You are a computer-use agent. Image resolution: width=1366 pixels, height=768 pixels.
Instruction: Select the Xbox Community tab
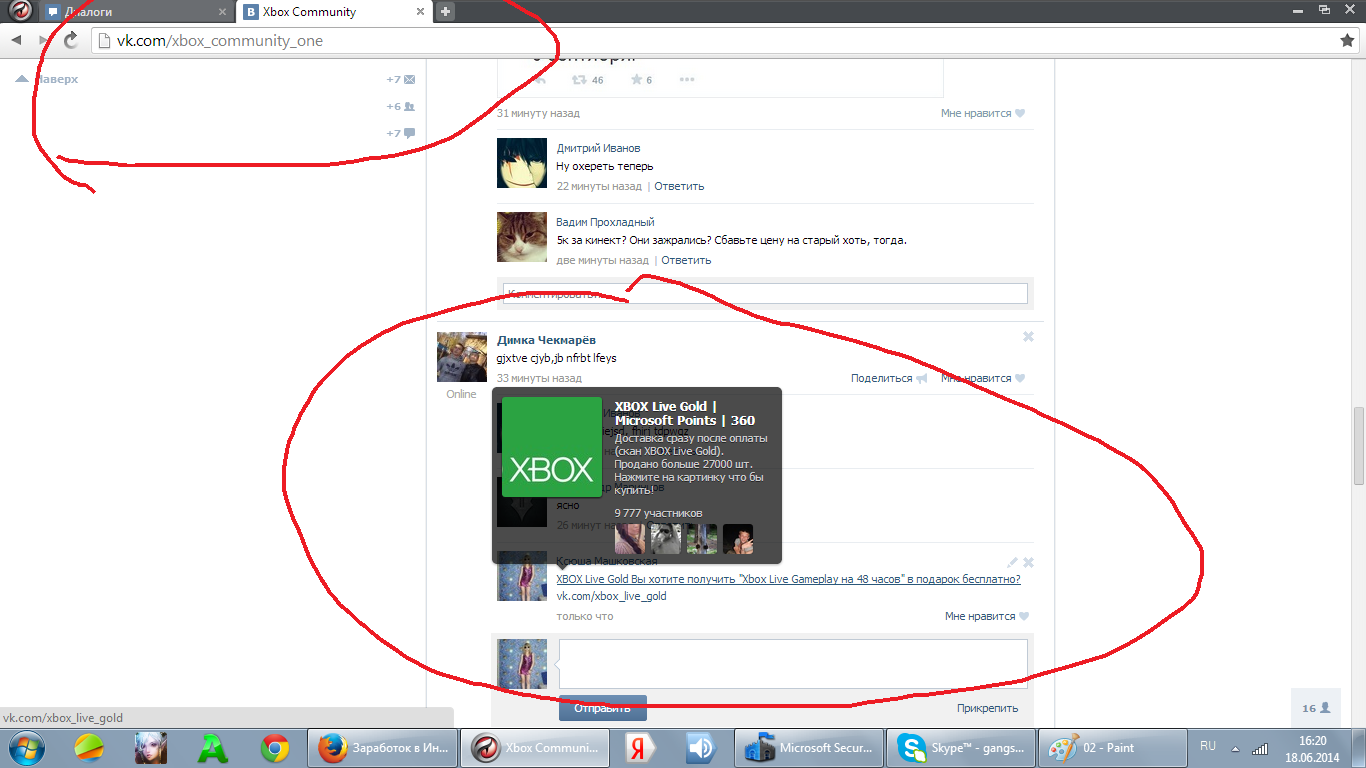336,12
